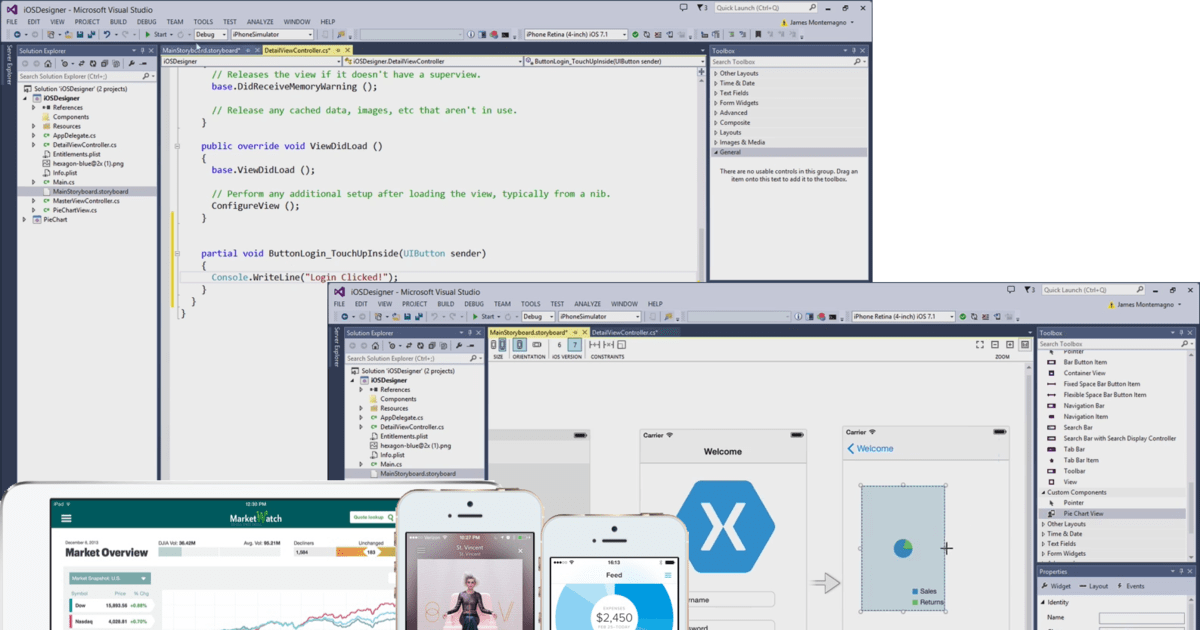Click Start debug button in front window toolbar
The height and width of the screenshot is (630, 1200).
483,316
